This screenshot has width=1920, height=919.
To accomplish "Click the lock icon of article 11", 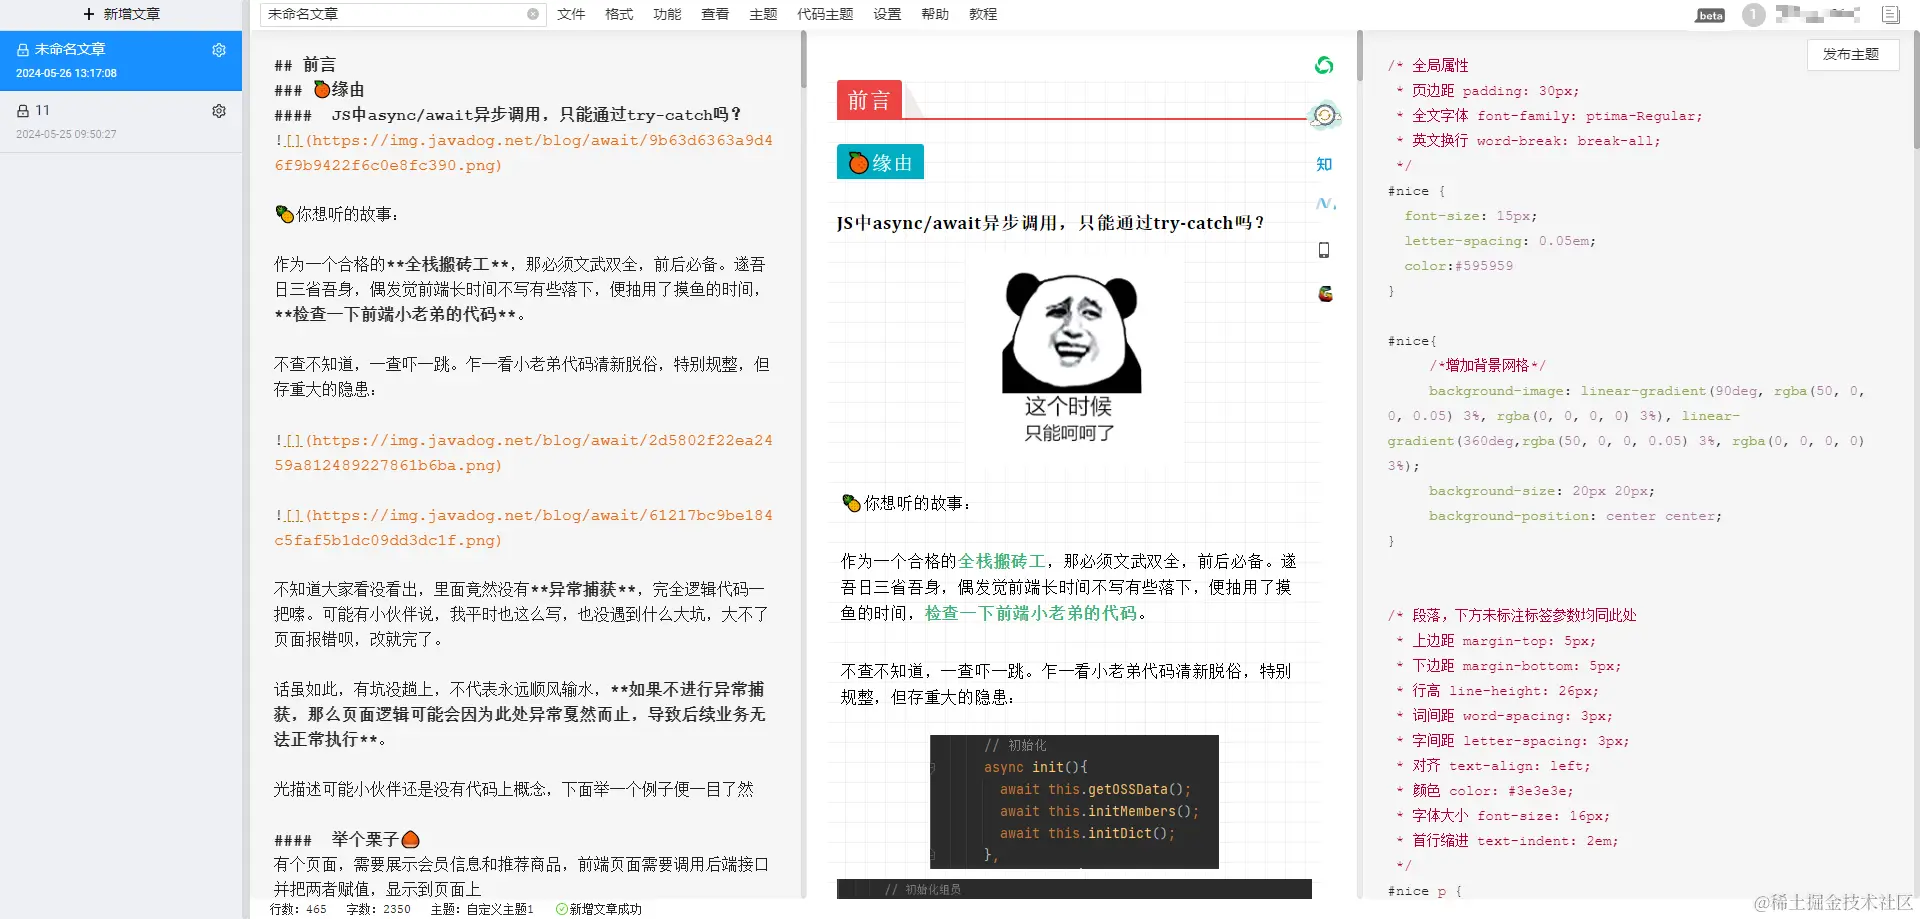I will 23,111.
